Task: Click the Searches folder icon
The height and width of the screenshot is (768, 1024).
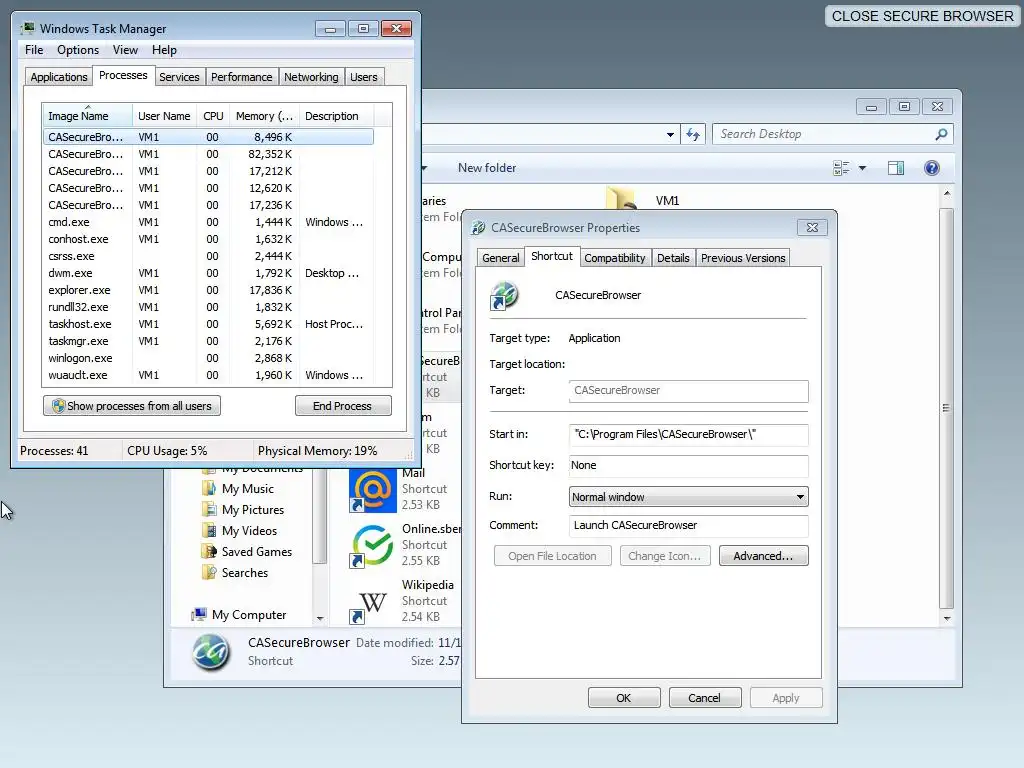Action: [209, 572]
